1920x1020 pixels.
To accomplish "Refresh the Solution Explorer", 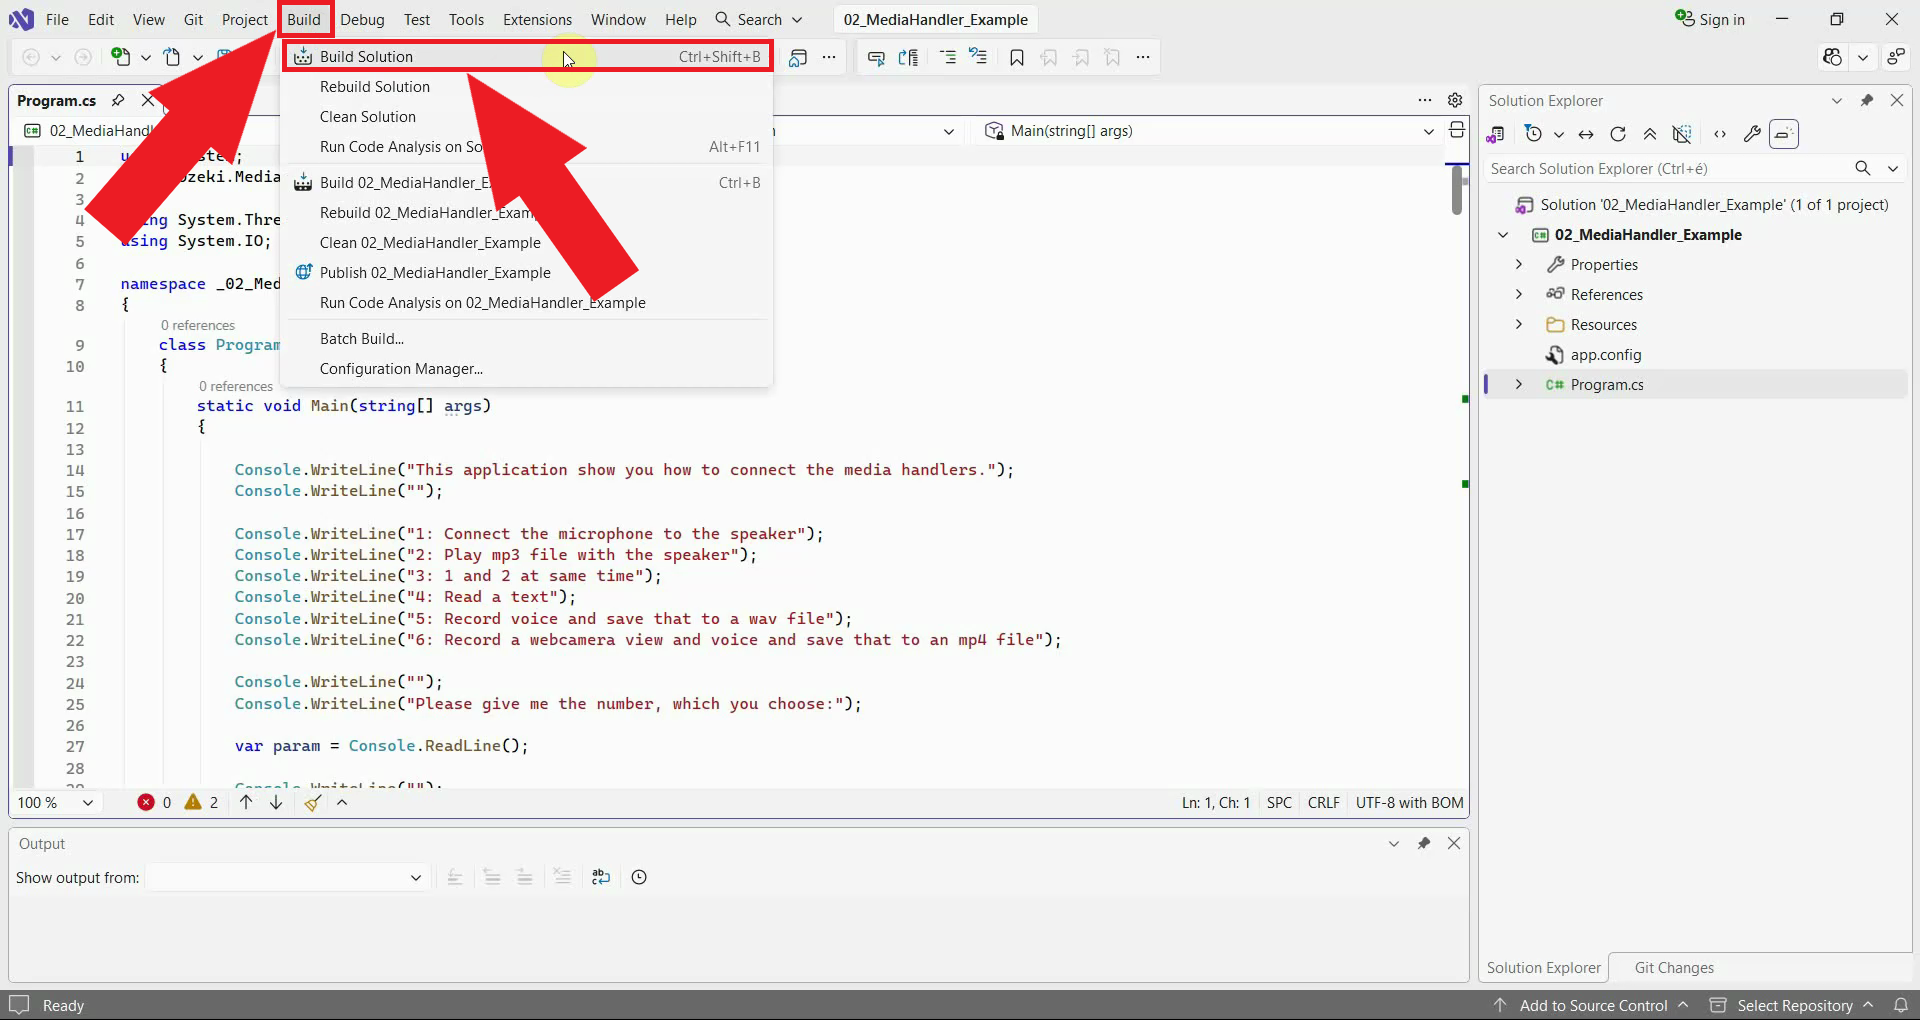I will tap(1618, 134).
